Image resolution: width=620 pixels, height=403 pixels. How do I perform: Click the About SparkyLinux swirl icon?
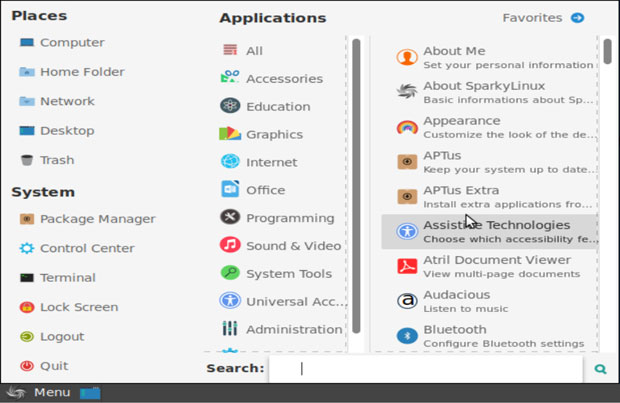pyautogui.click(x=407, y=92)
